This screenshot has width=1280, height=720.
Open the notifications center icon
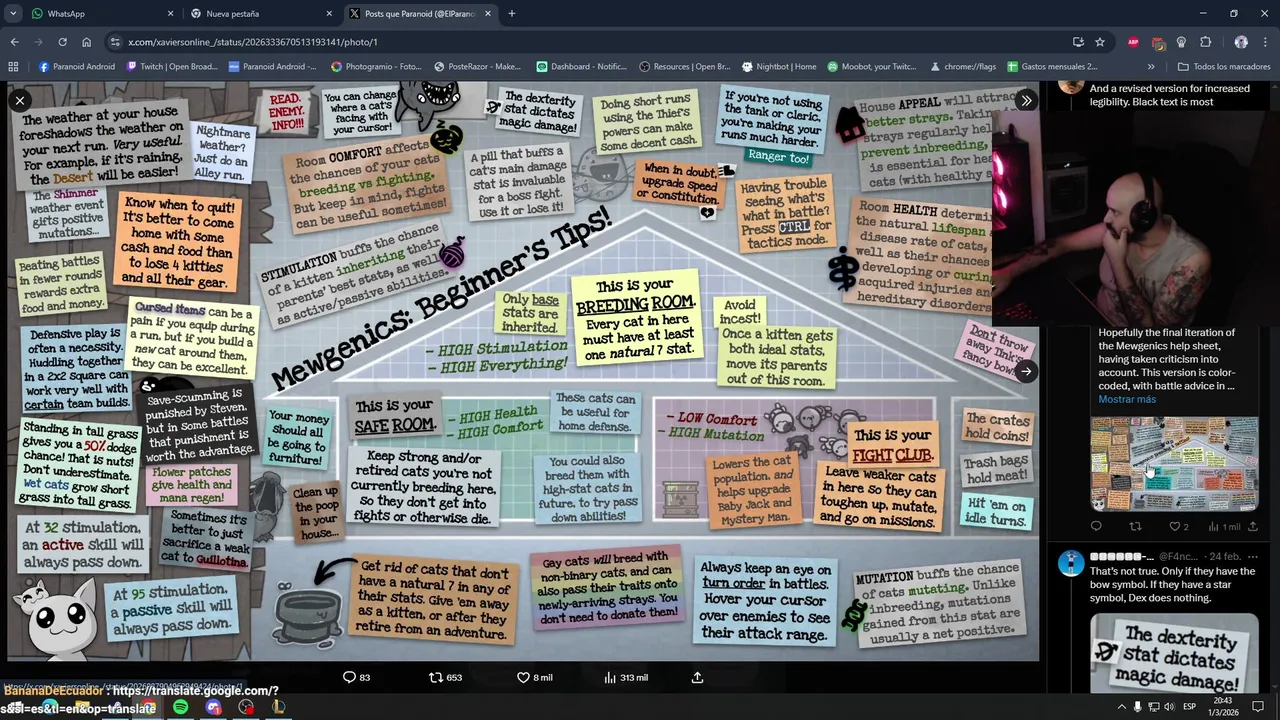coord(1258,707)
